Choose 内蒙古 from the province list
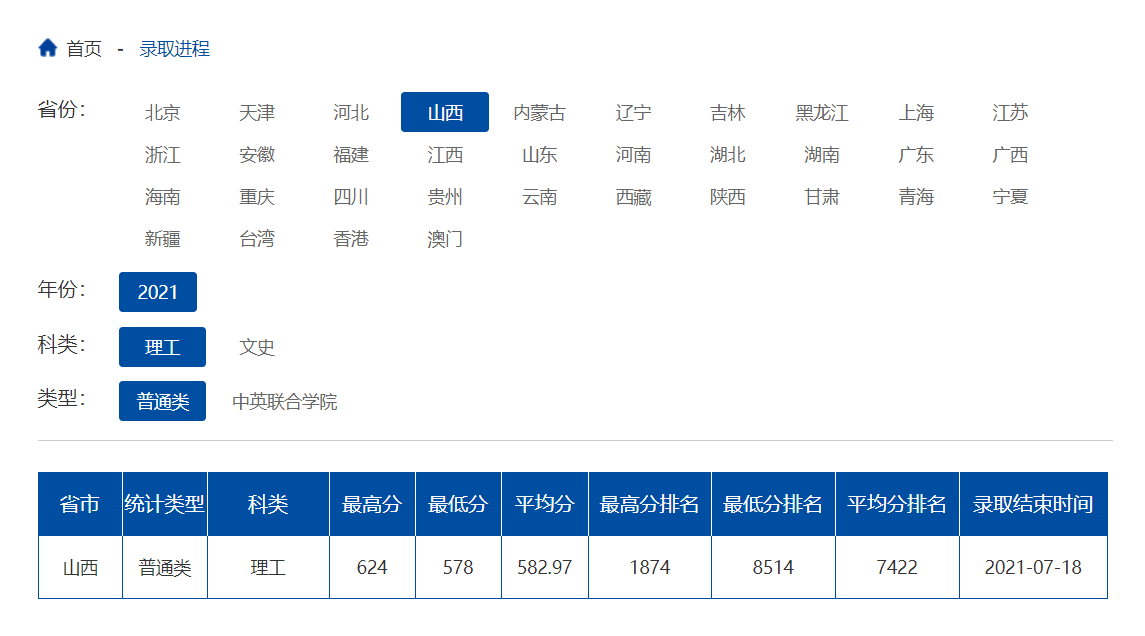Screen dimensions: 1145x636 (539, 112)
